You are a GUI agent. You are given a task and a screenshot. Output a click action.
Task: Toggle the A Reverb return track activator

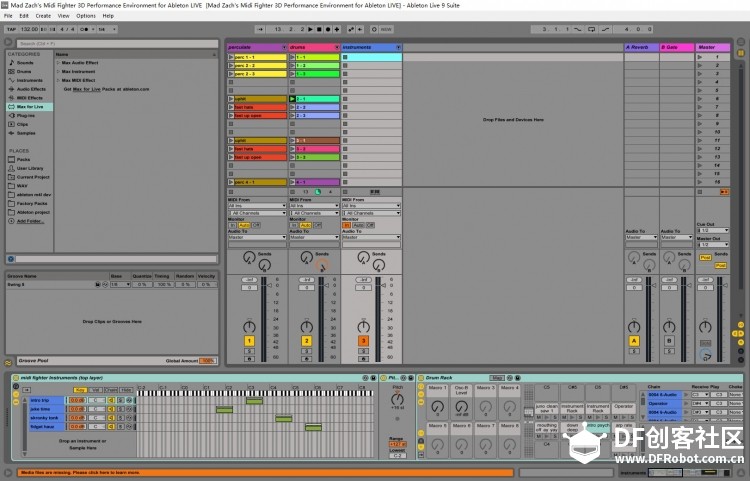634,341
